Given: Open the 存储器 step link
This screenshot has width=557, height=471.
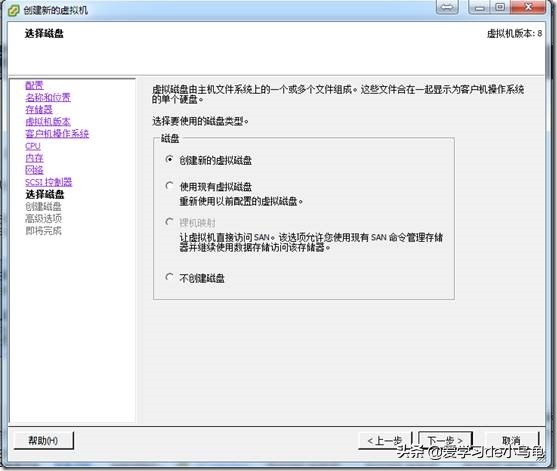Looking at the screenshot, I should pos(39,109).
